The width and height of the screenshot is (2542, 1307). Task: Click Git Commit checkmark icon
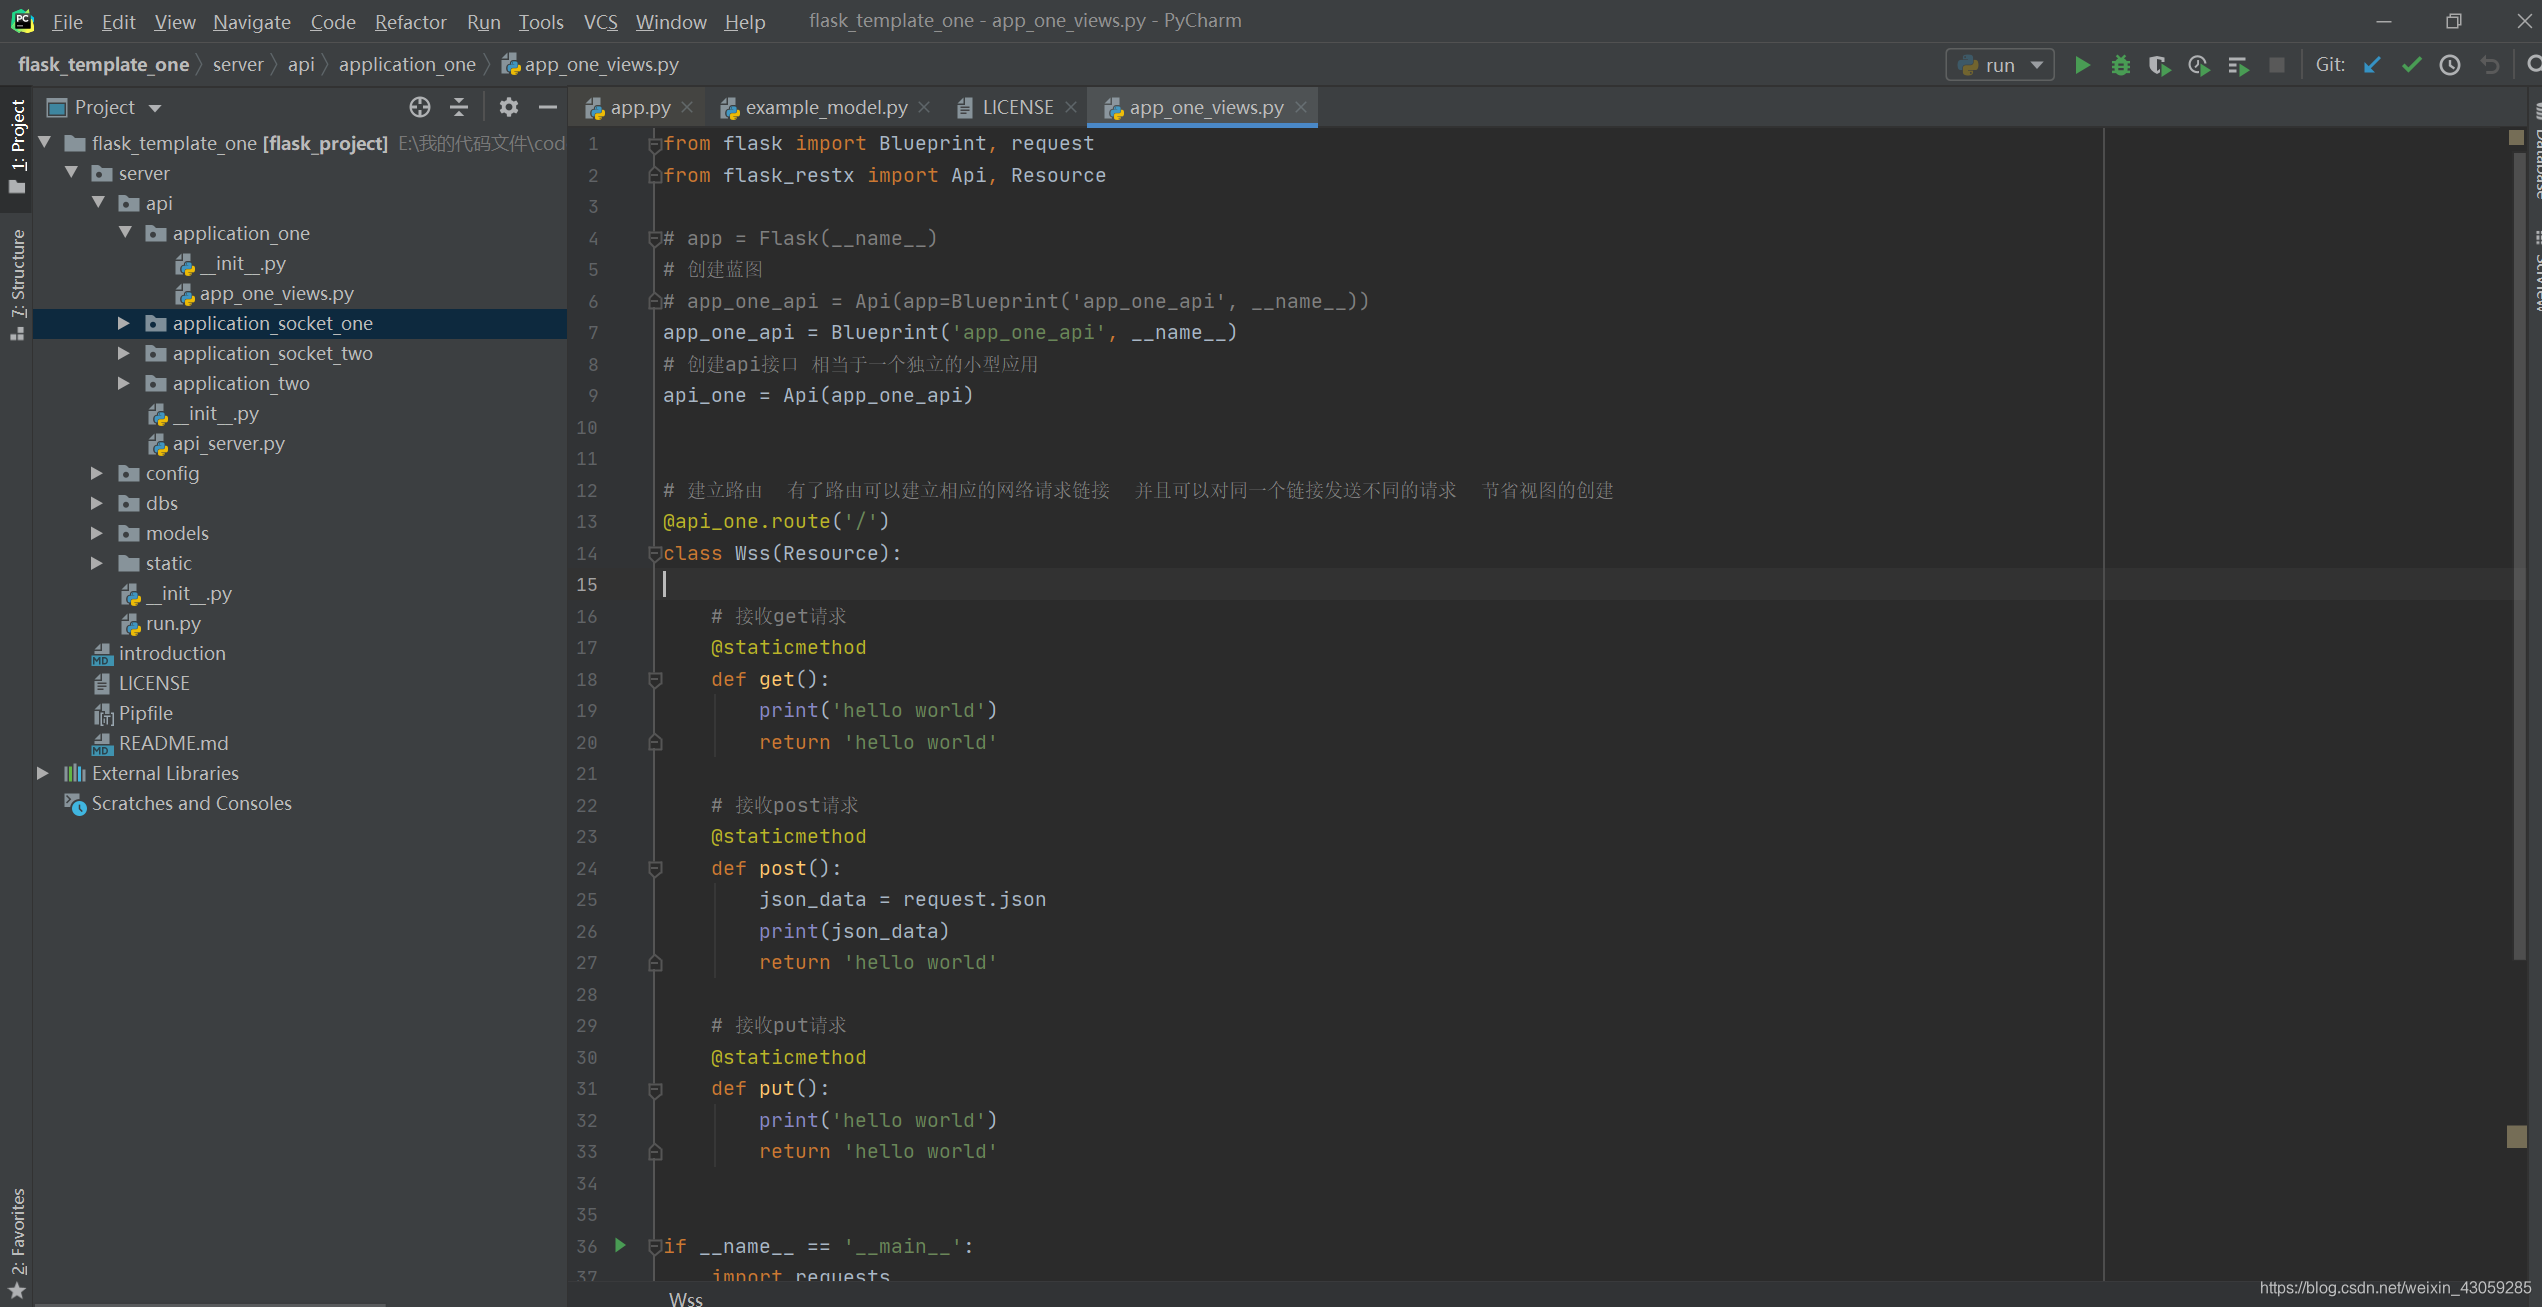click(x=2411, y=65)
